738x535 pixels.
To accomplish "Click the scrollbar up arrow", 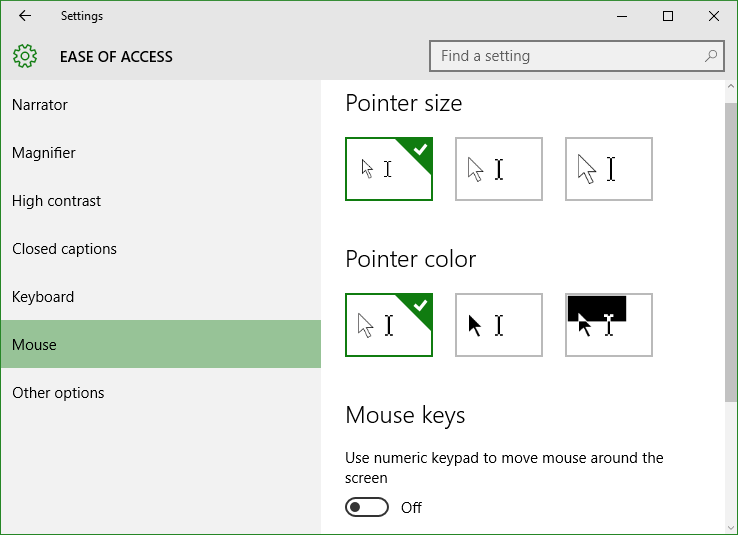I will [x=730, y=87].
